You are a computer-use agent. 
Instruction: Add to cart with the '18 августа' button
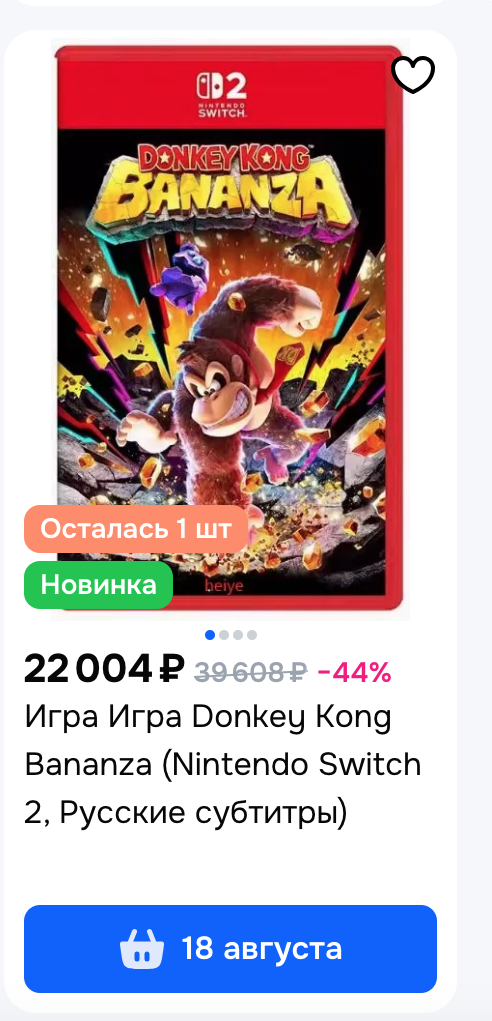point(230,949)
